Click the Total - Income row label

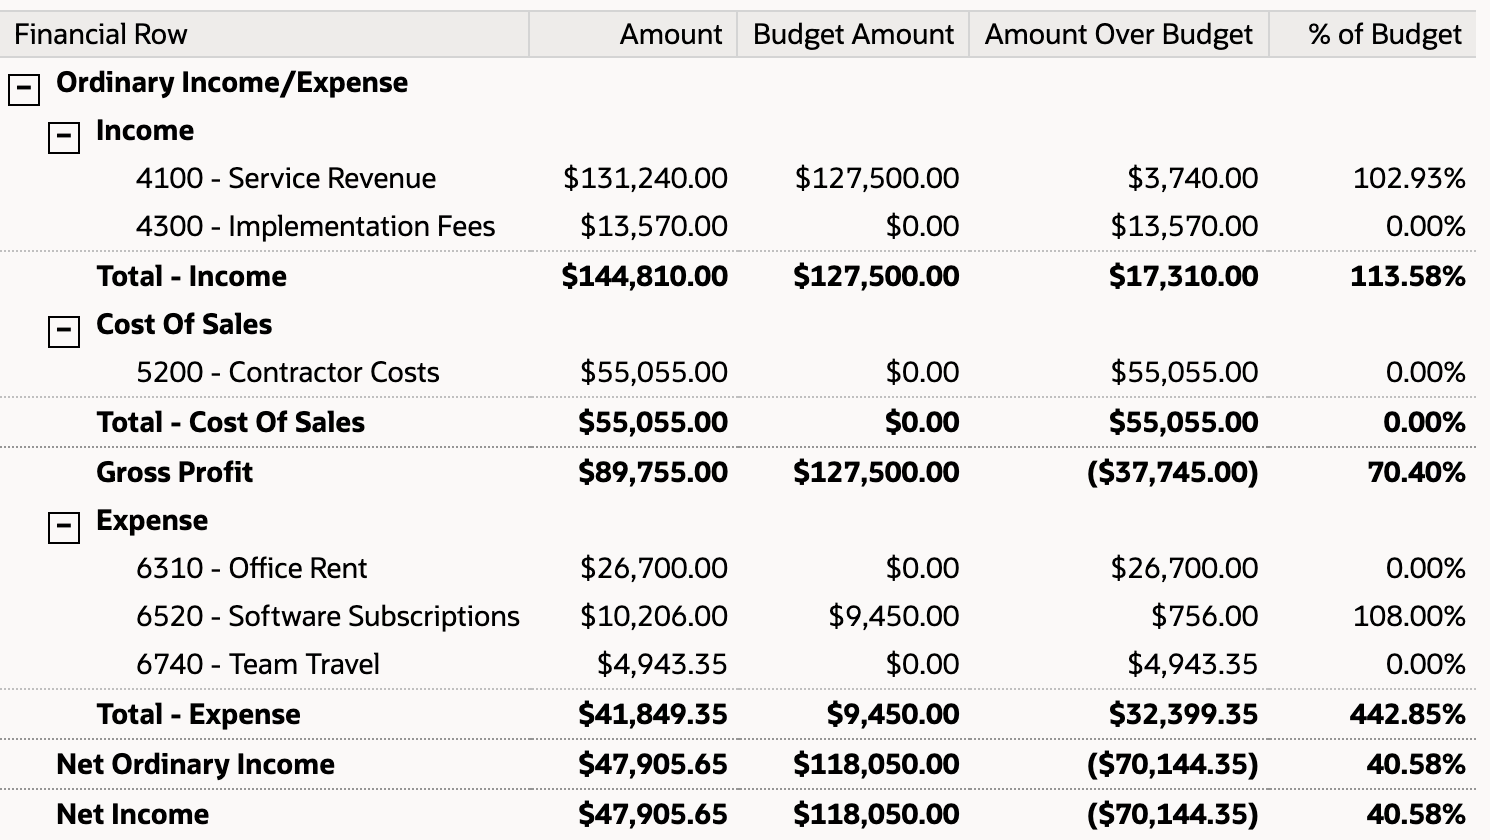click(192, 276)
